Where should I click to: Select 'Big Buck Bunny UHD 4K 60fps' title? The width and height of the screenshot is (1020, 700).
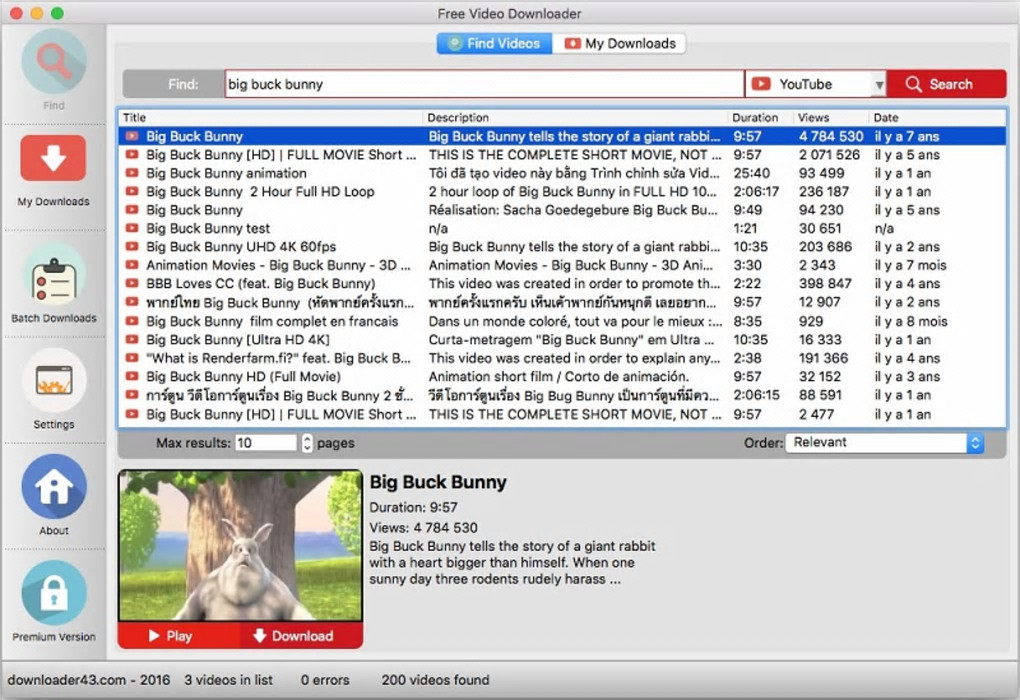[241, 247]
